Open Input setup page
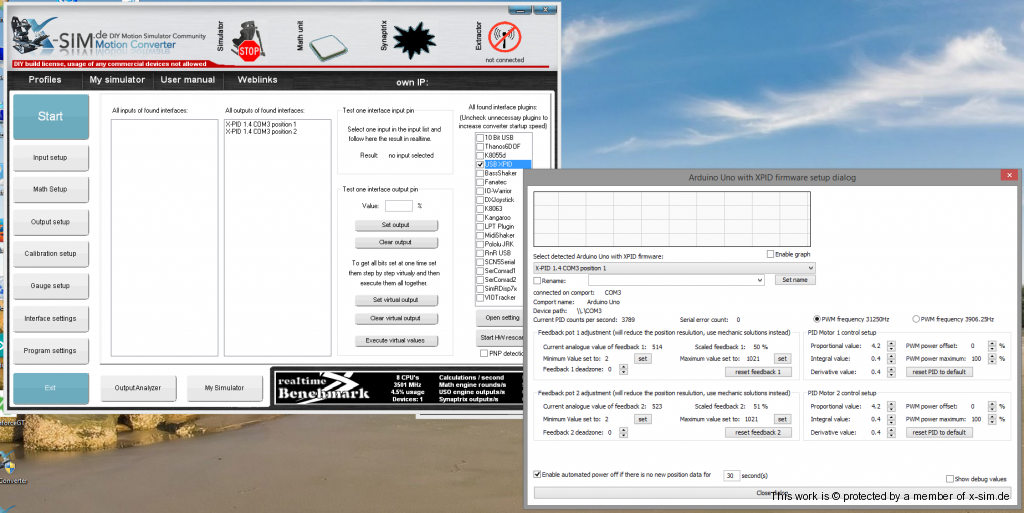This screenshot has width=1024, height=513. click(50, 157)
